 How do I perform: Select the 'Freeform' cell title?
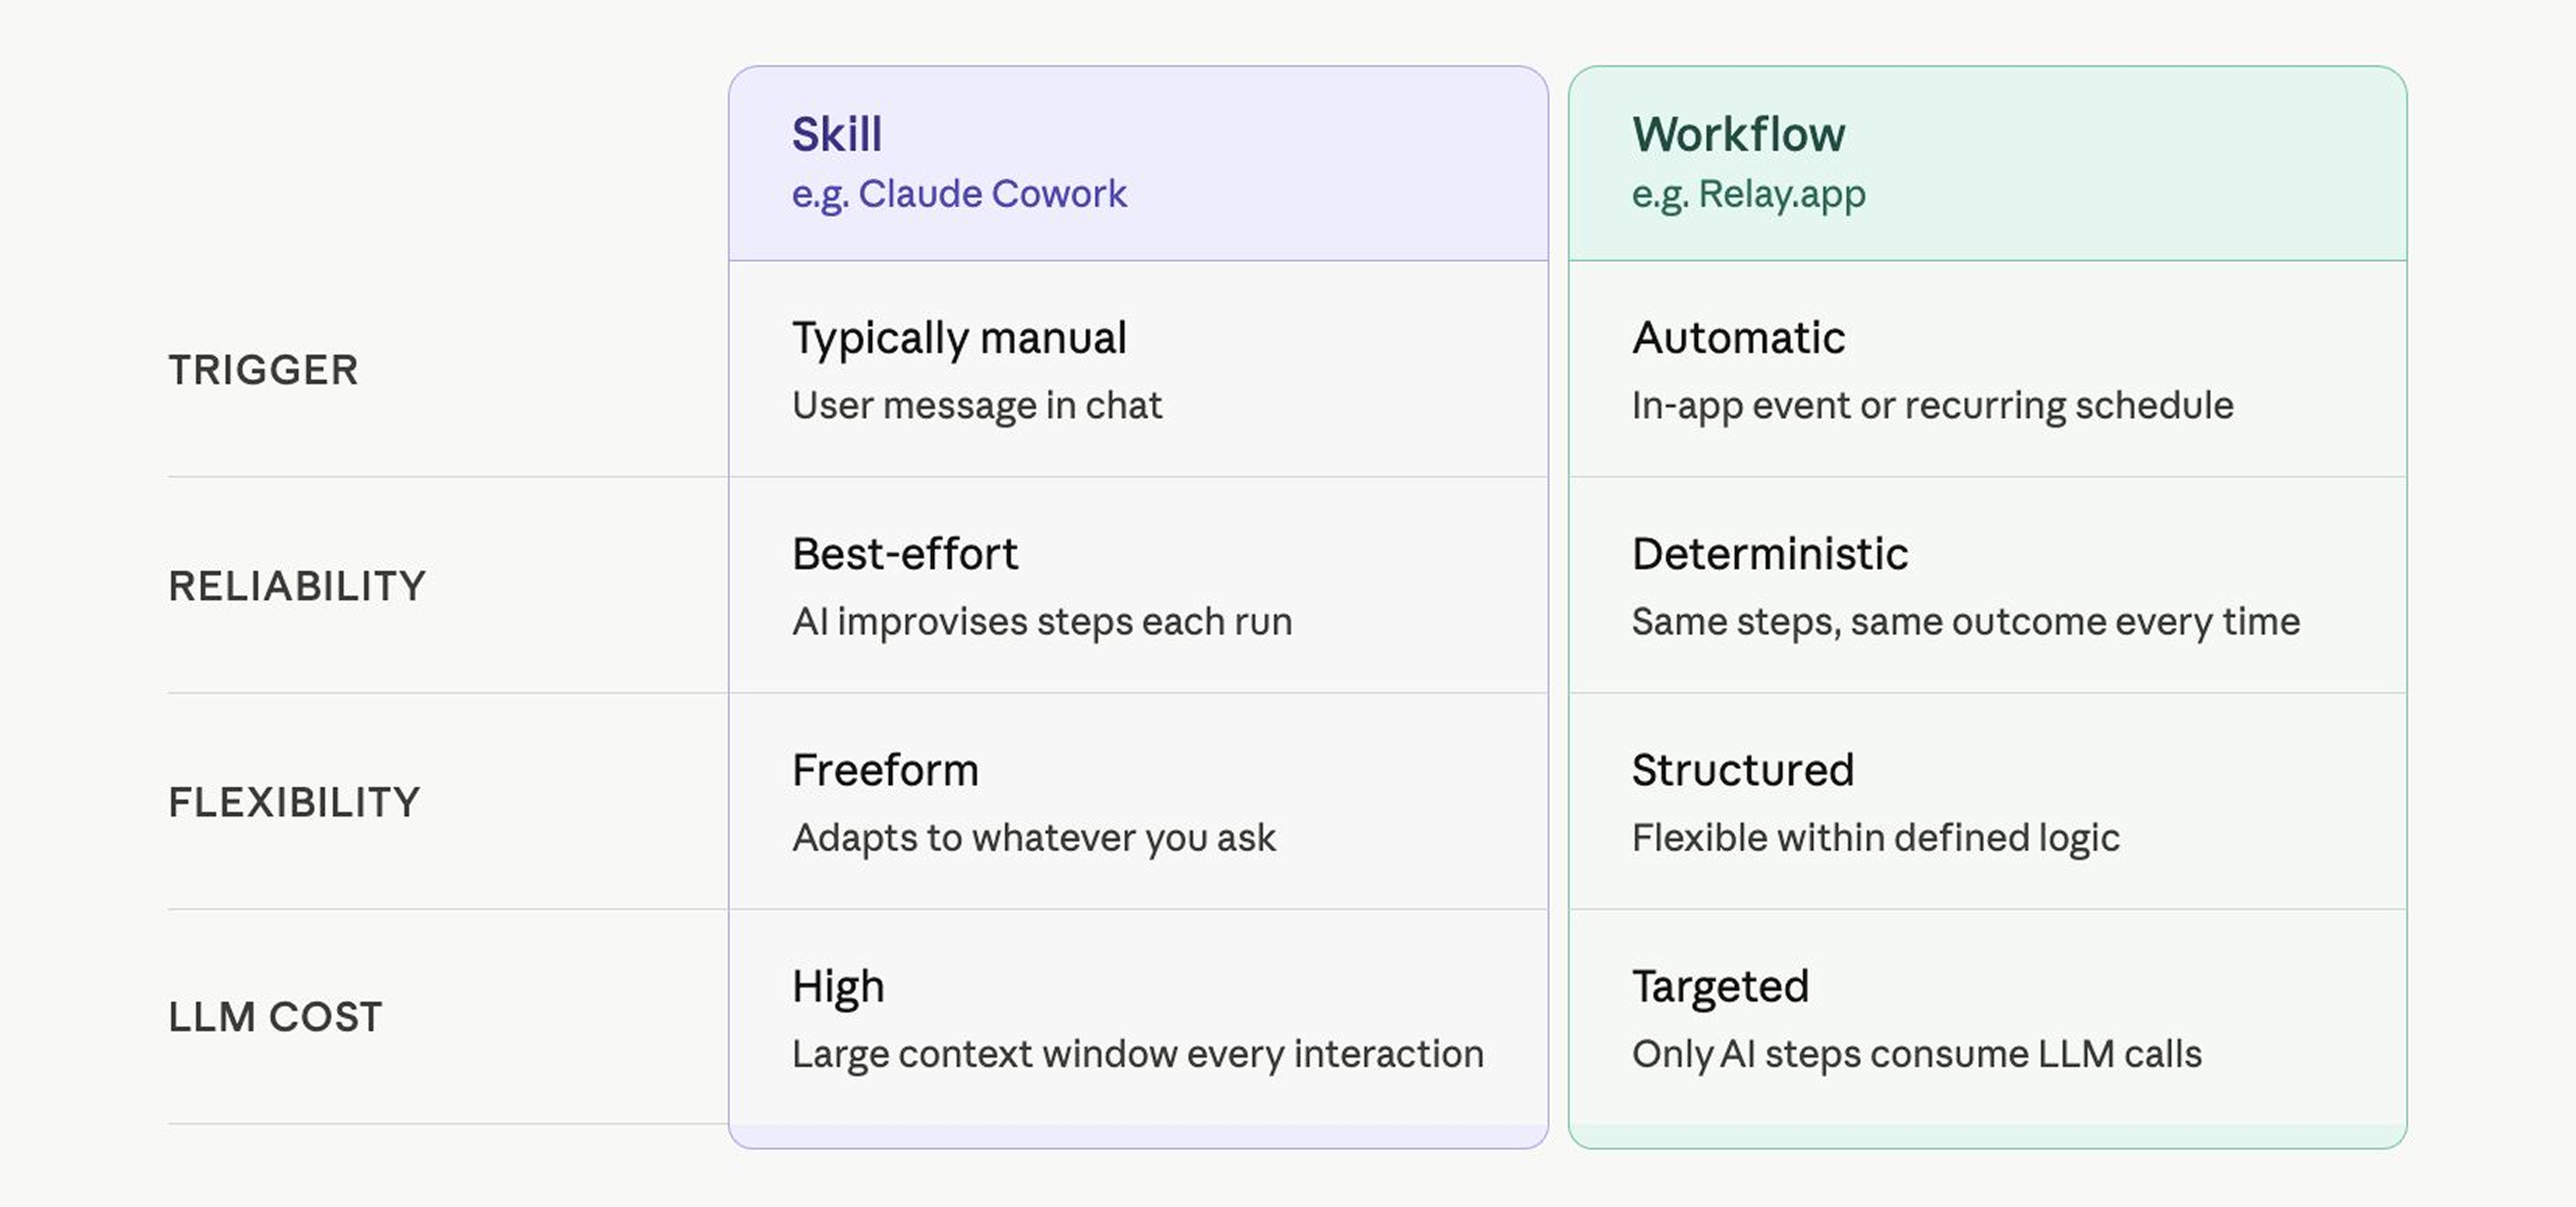point(885,770)
